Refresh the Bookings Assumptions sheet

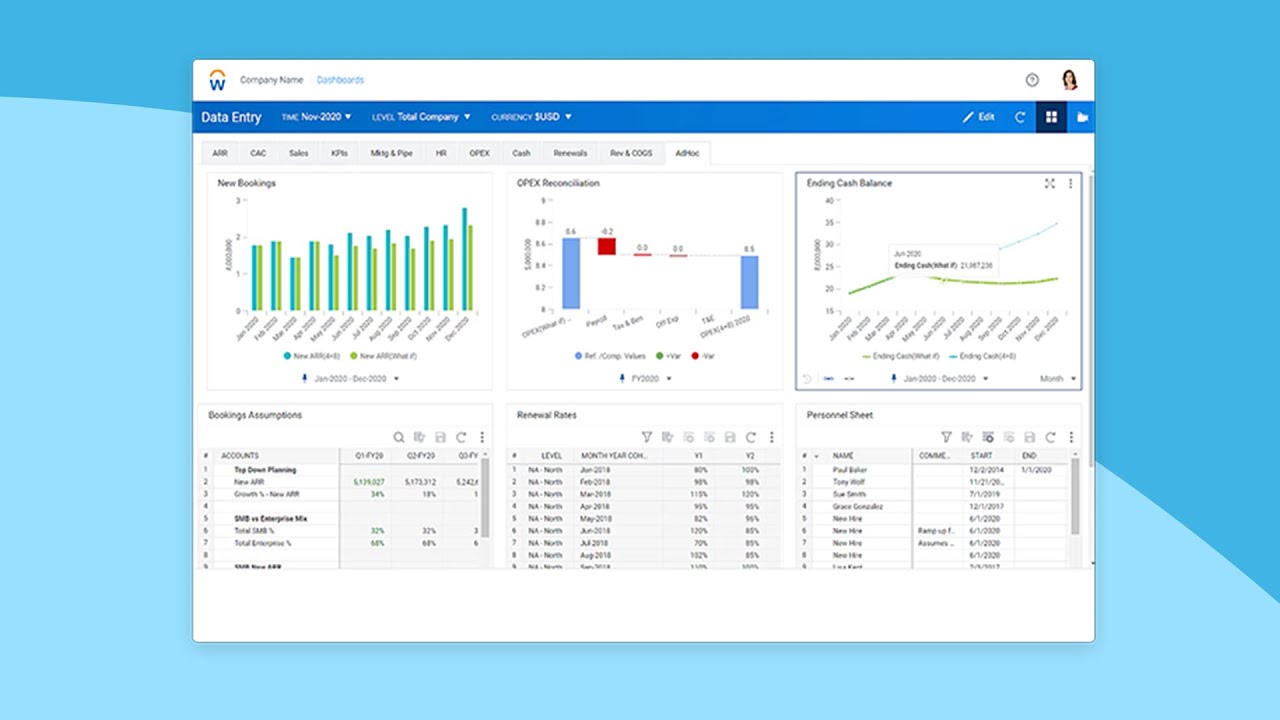tap(461, 437)
